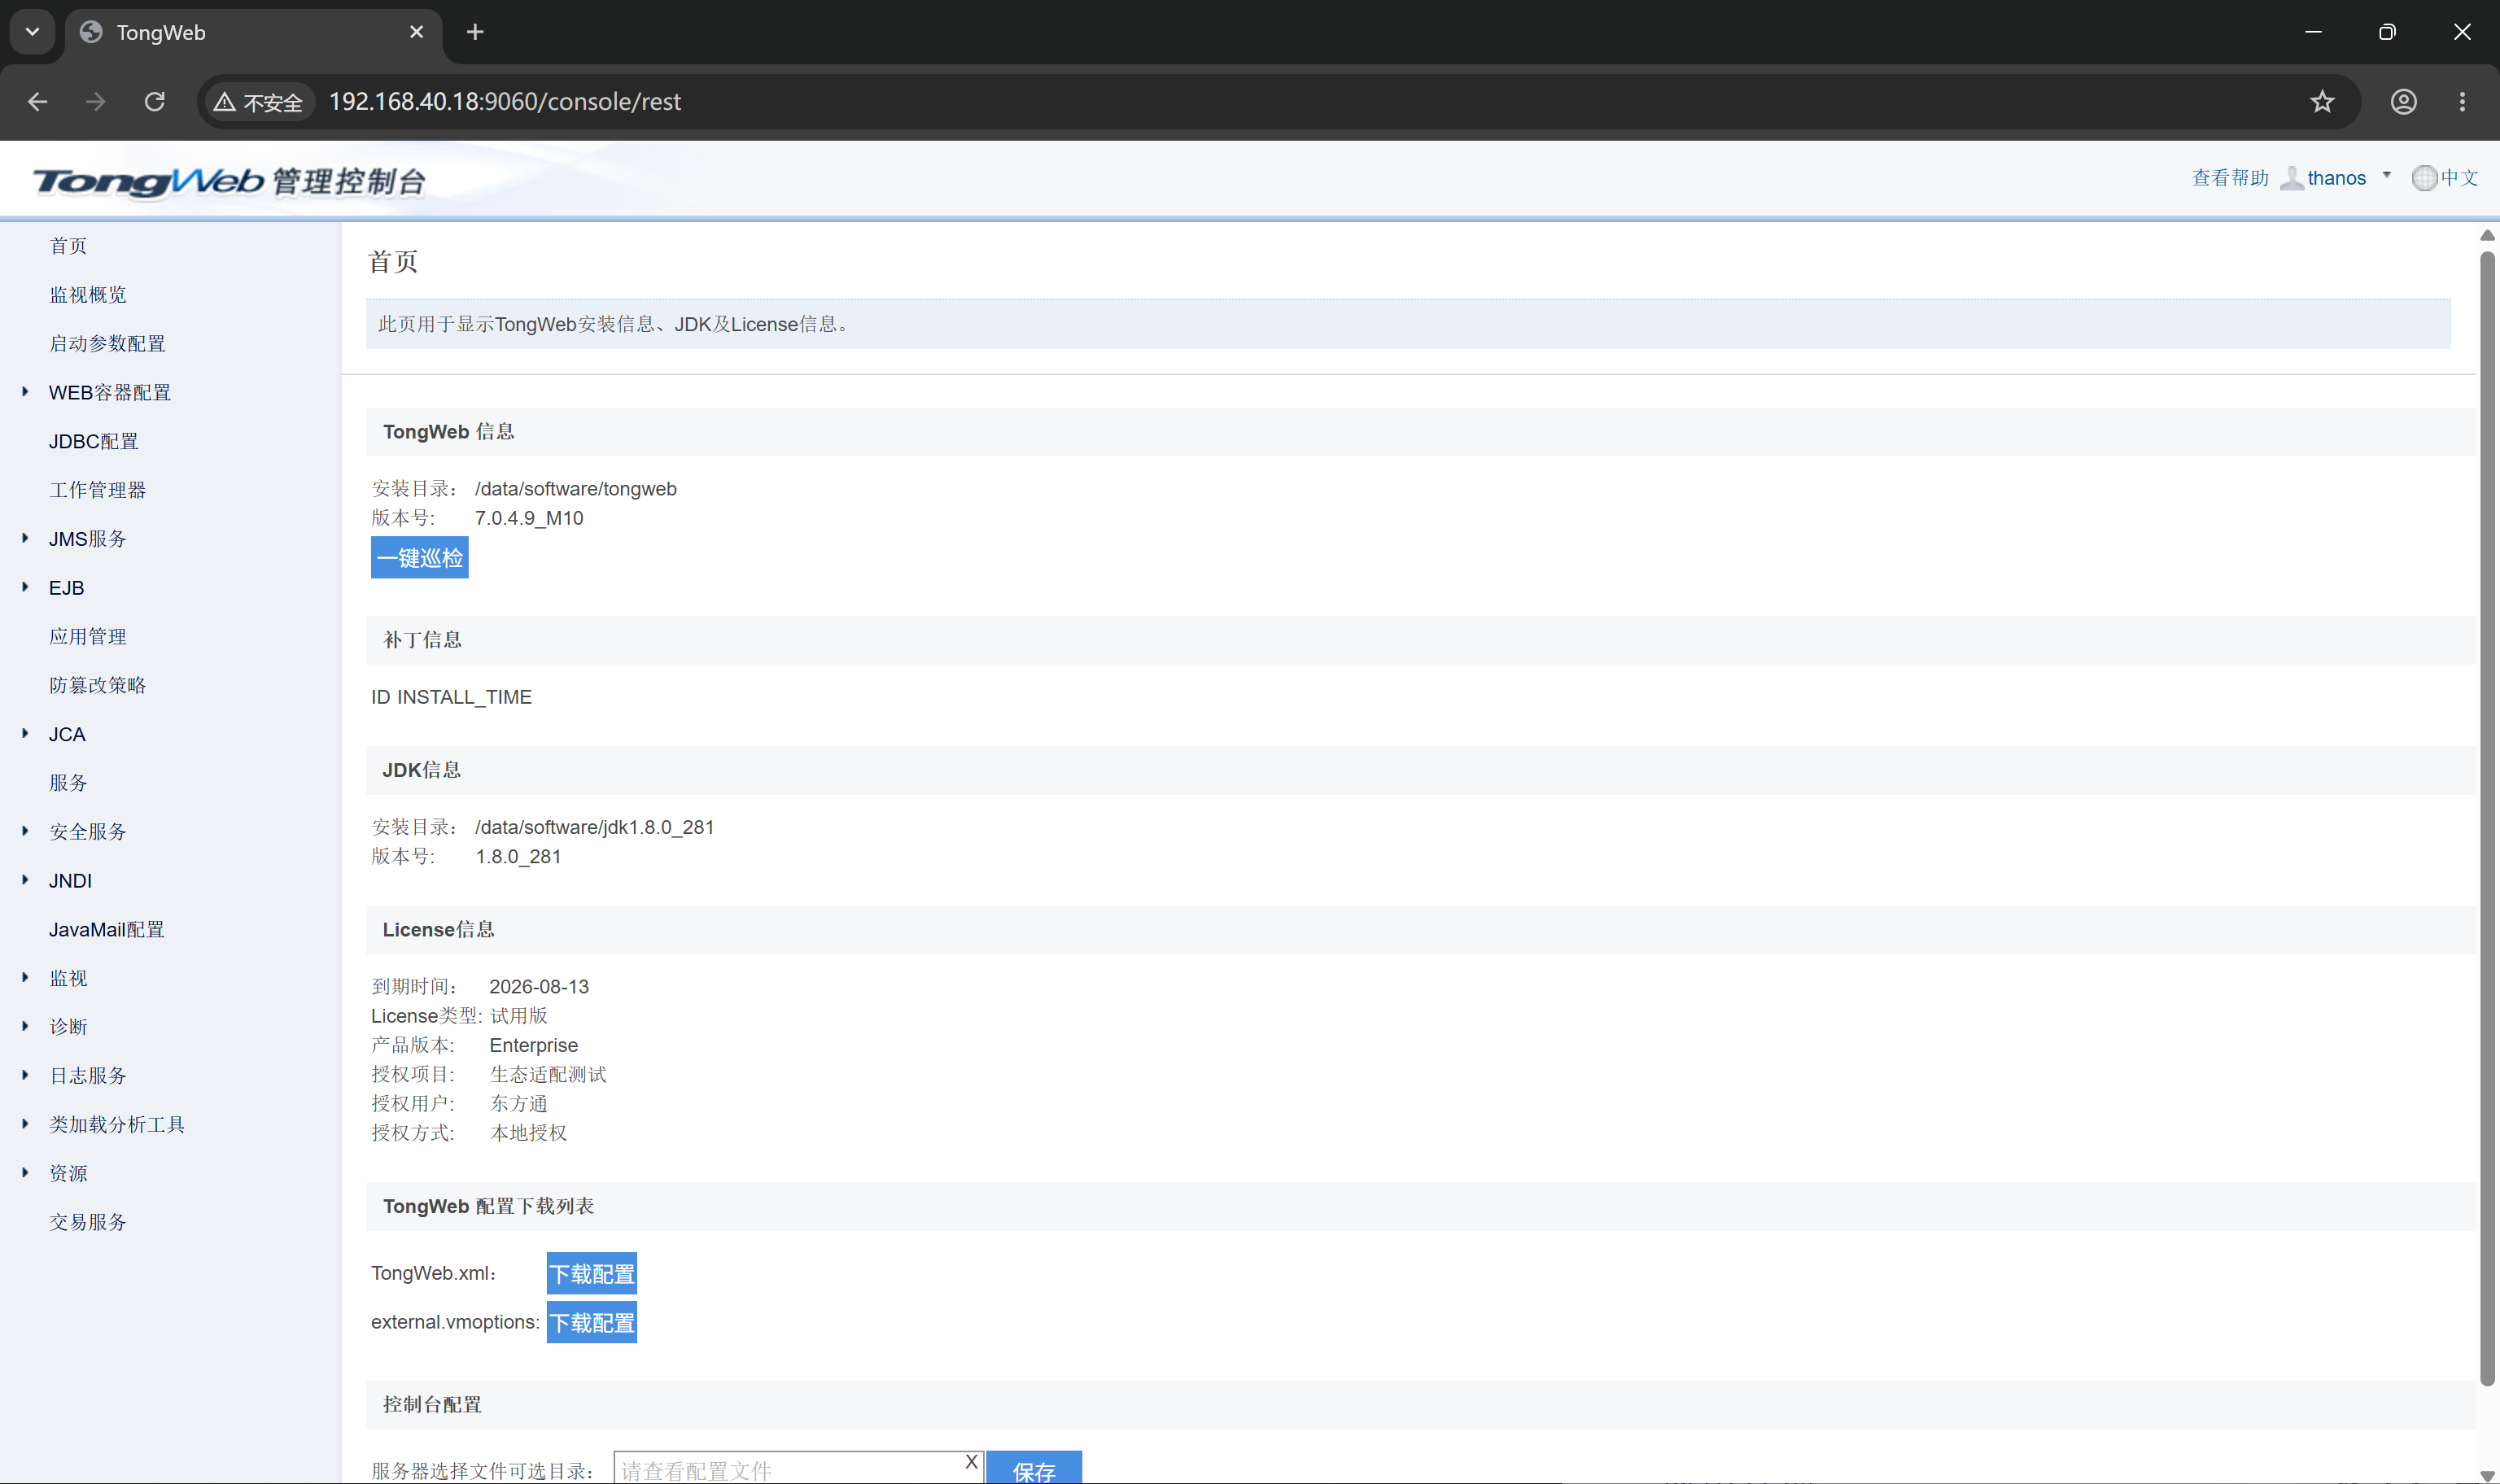Open 监视概览 in the sidebar
This screenshot has height=1484, width=2500.
pos(88,295)
